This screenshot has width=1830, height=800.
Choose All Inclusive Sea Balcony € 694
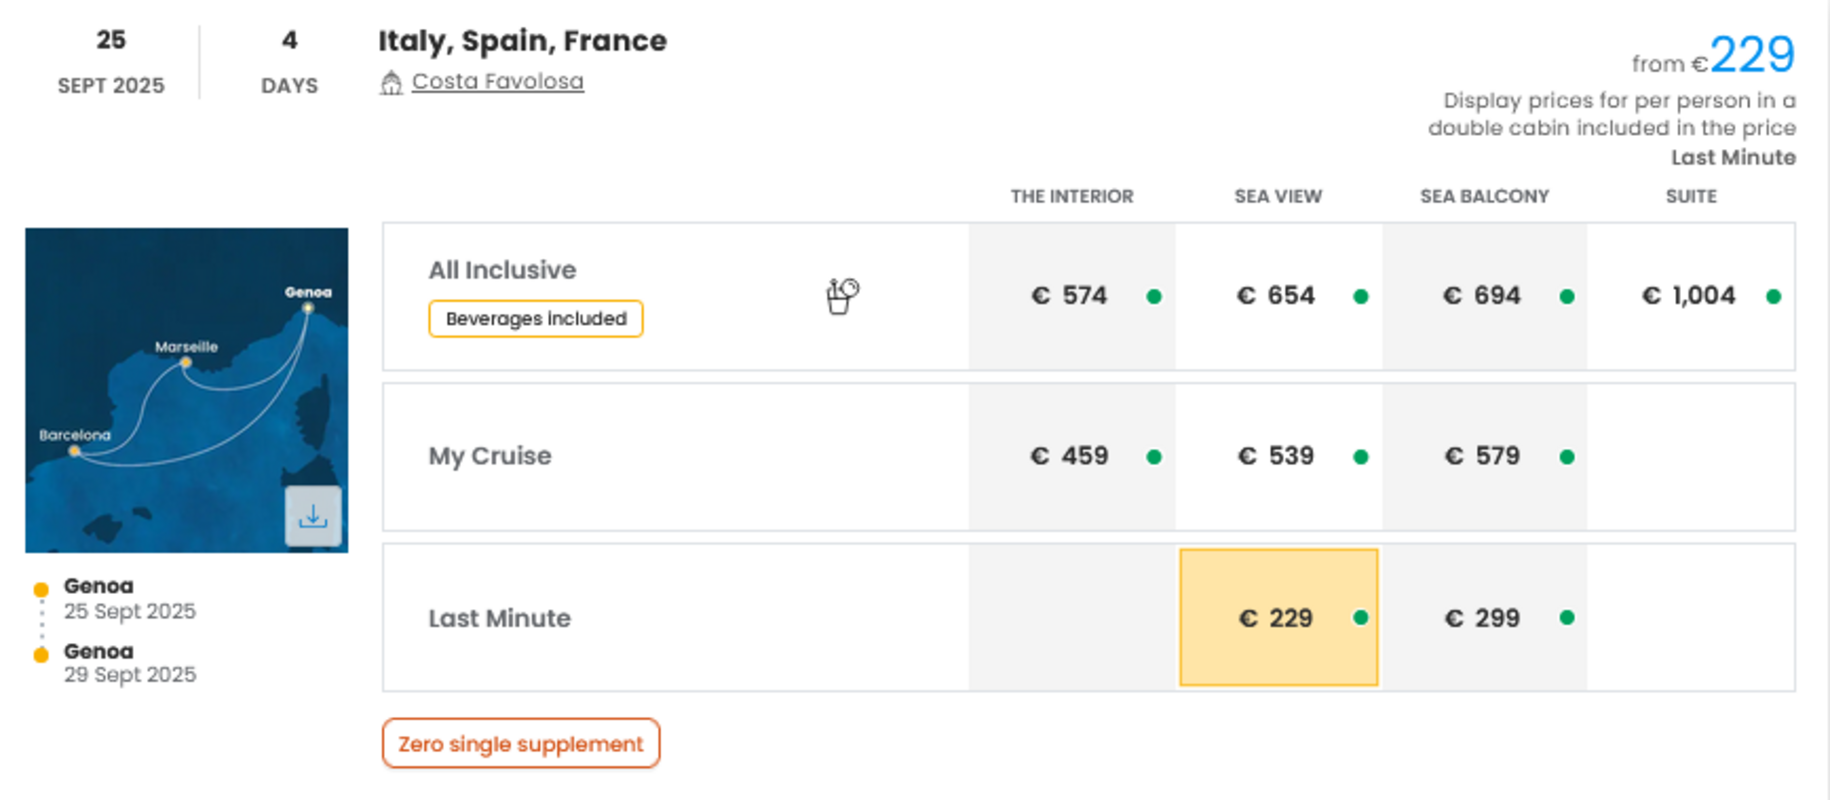coord(1484,296)
